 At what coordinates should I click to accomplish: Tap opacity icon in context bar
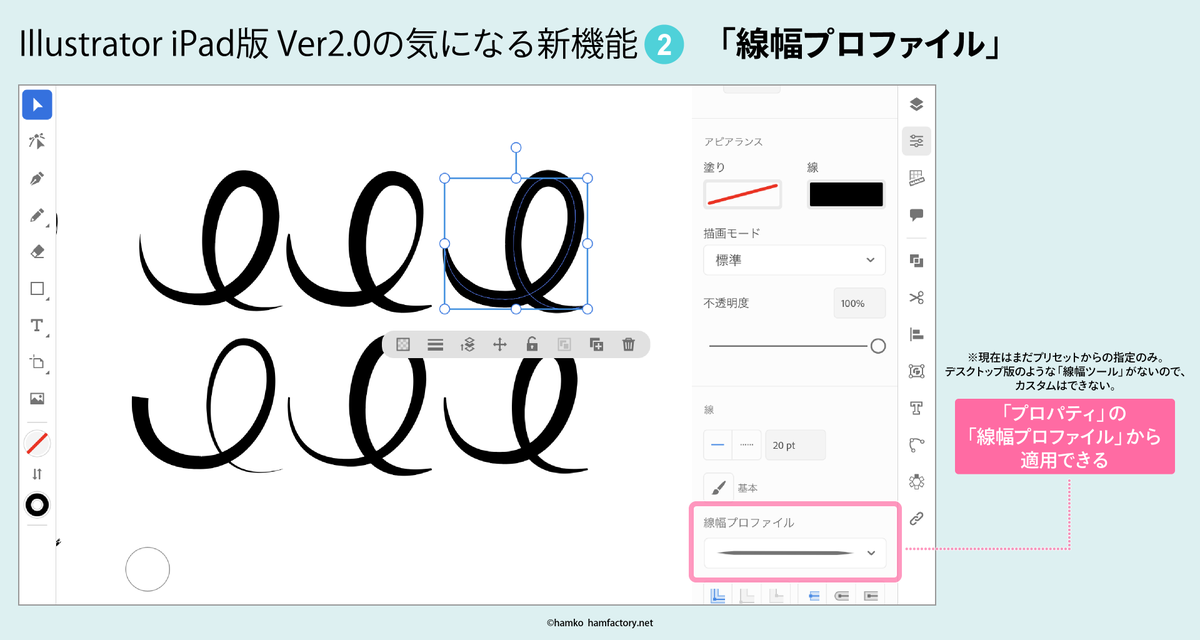click(x=403, y=344)
